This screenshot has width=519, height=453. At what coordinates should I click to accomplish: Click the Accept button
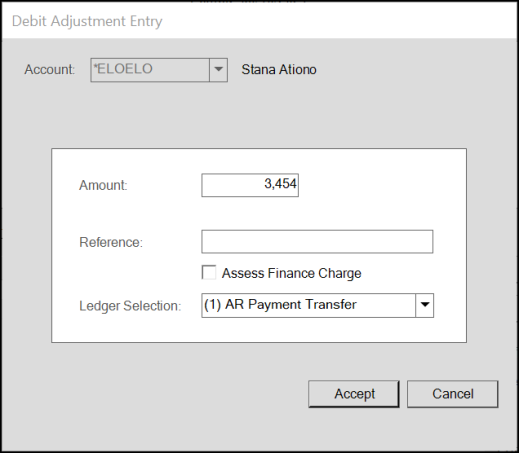click(x=354, y=394)
